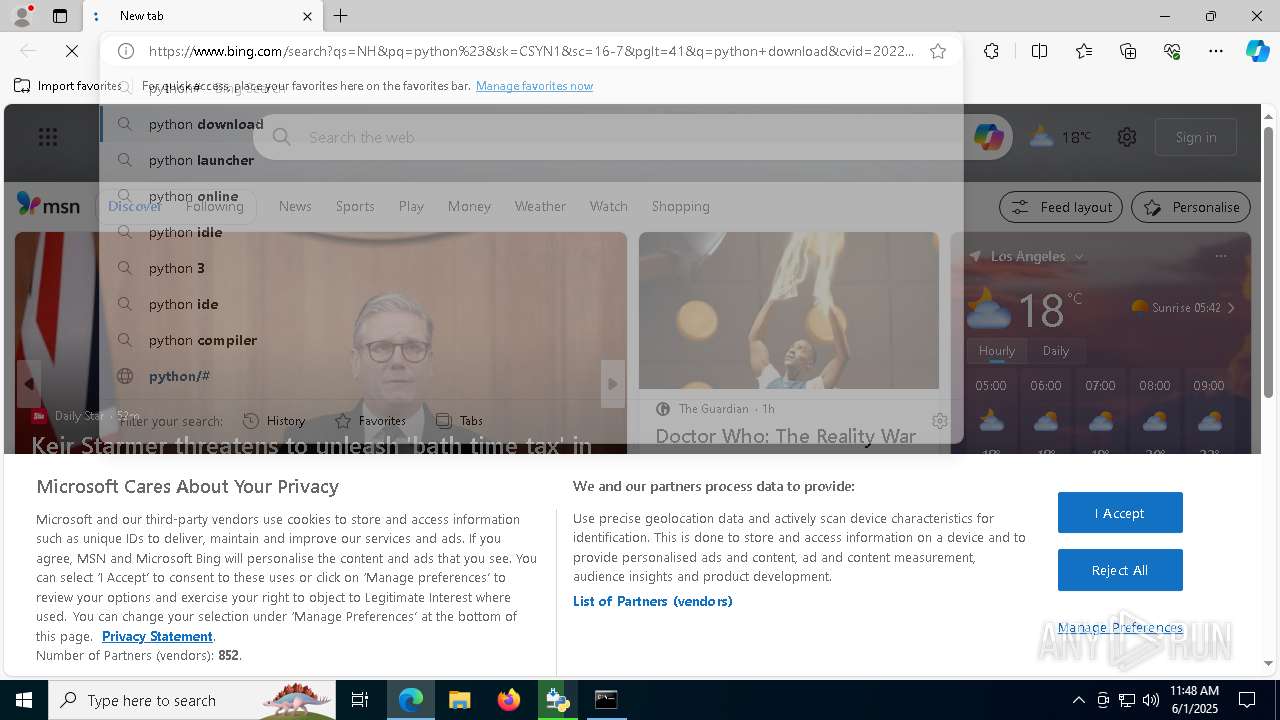This screenshot has height=720, width=1280.
Task: Open Windows Start menu
Action: 24,700
